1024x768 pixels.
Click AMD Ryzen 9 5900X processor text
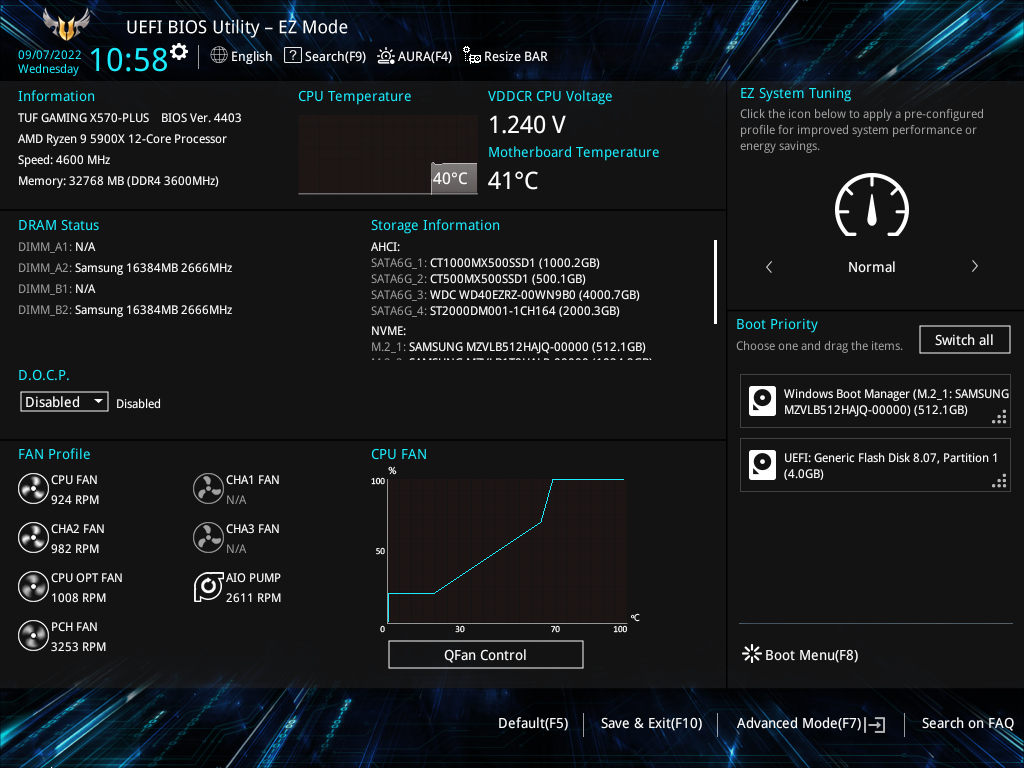[122, 139]
